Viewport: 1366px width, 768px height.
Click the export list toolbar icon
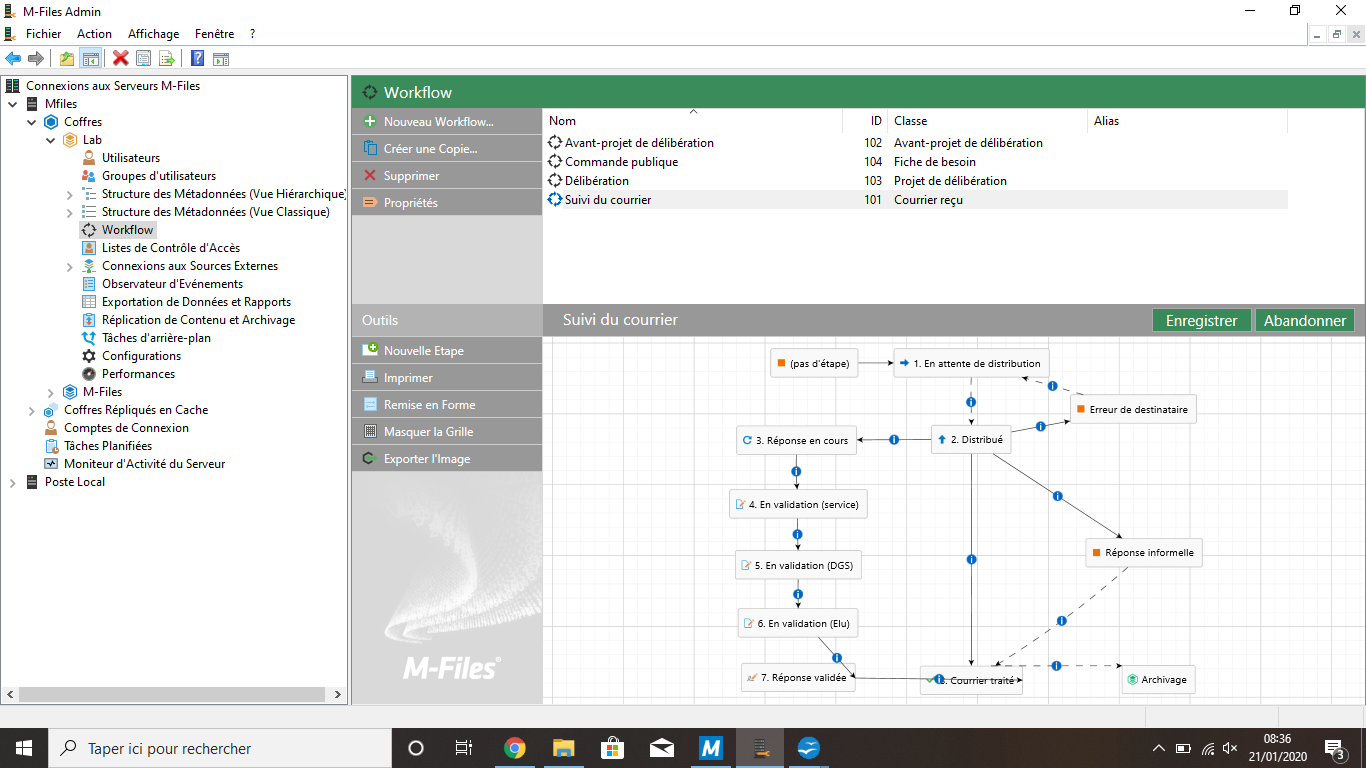[167, 59]
